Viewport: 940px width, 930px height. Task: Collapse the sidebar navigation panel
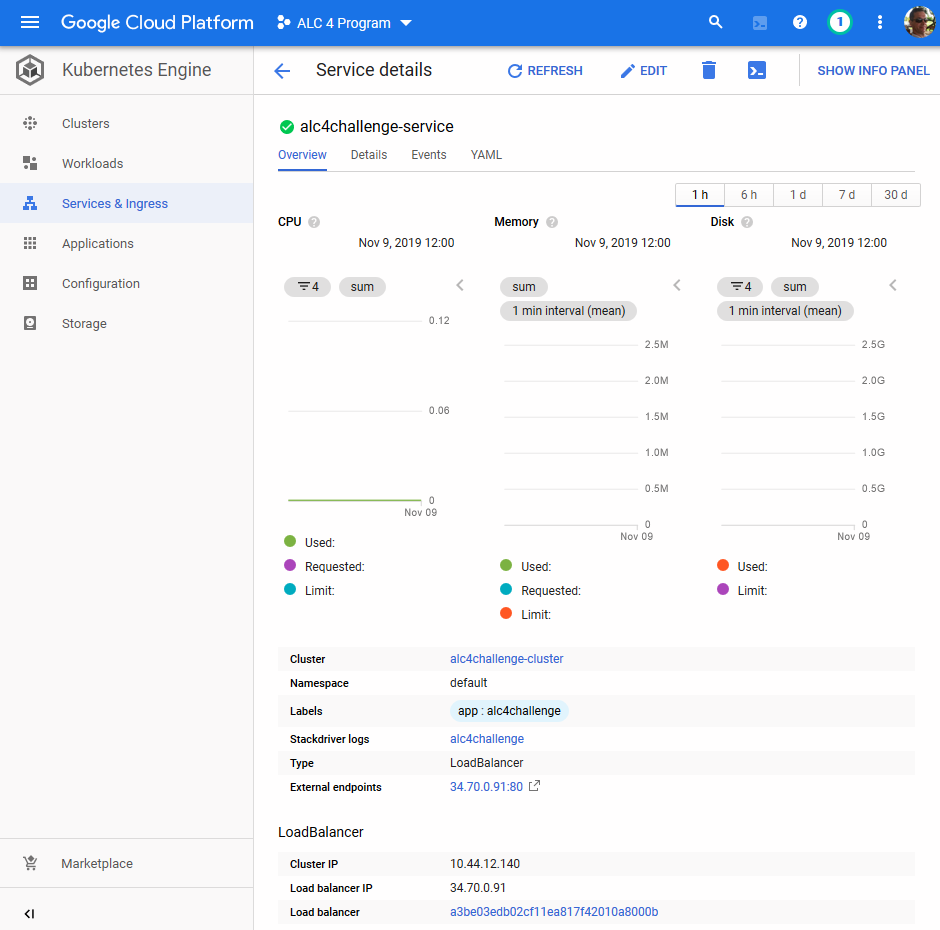(29, 913)
